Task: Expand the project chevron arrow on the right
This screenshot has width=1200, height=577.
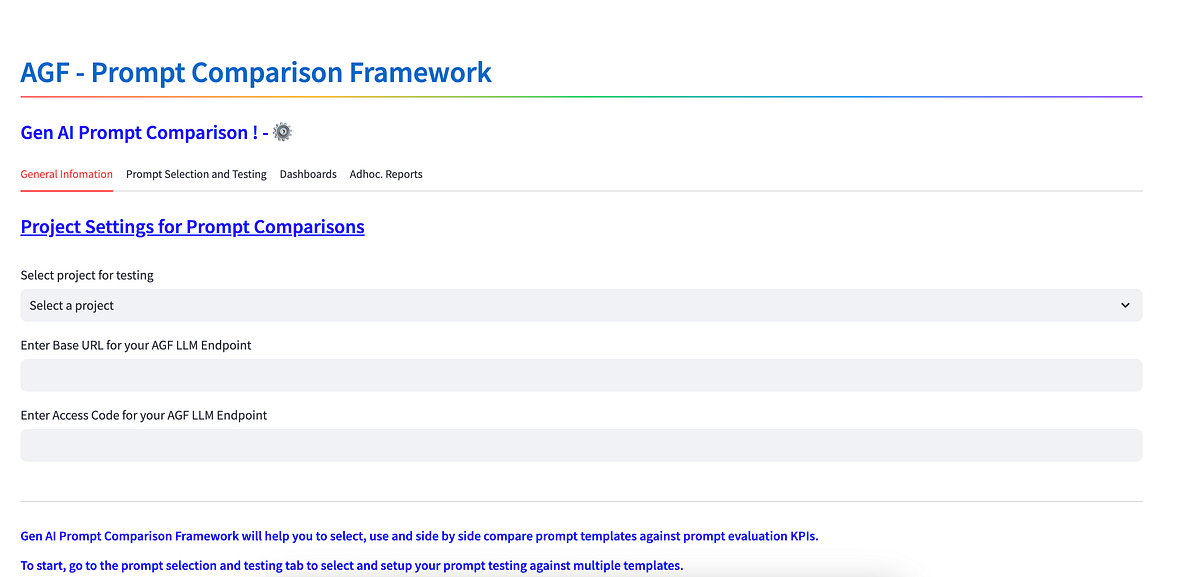Action: click(x=1124, y=305)
